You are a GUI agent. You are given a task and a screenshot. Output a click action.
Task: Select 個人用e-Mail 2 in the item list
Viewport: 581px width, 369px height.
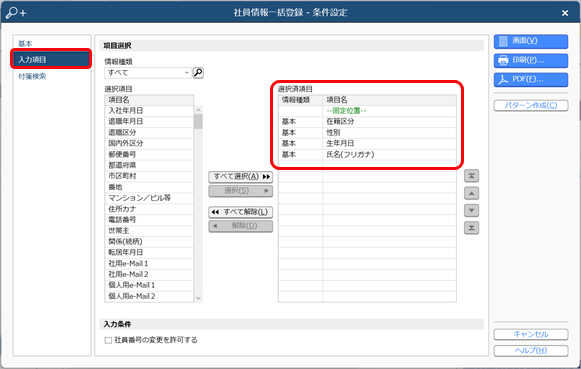[149, 296]
